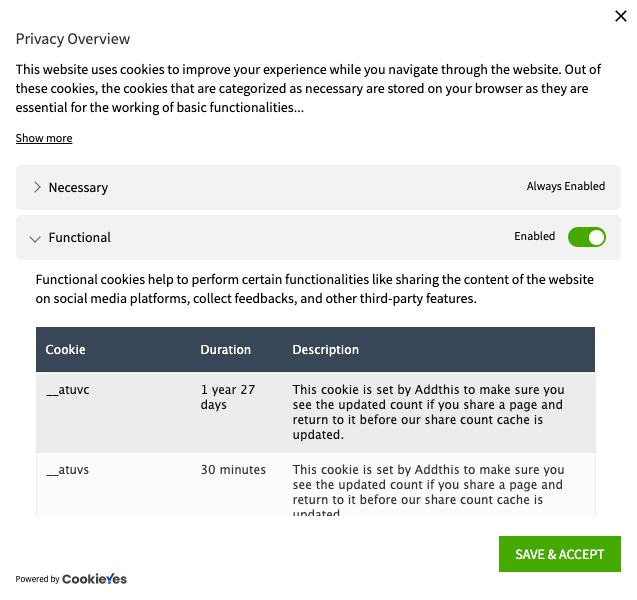Click the Duration column header
Viewport: 637px width, 600px height.
coord(225,350)
